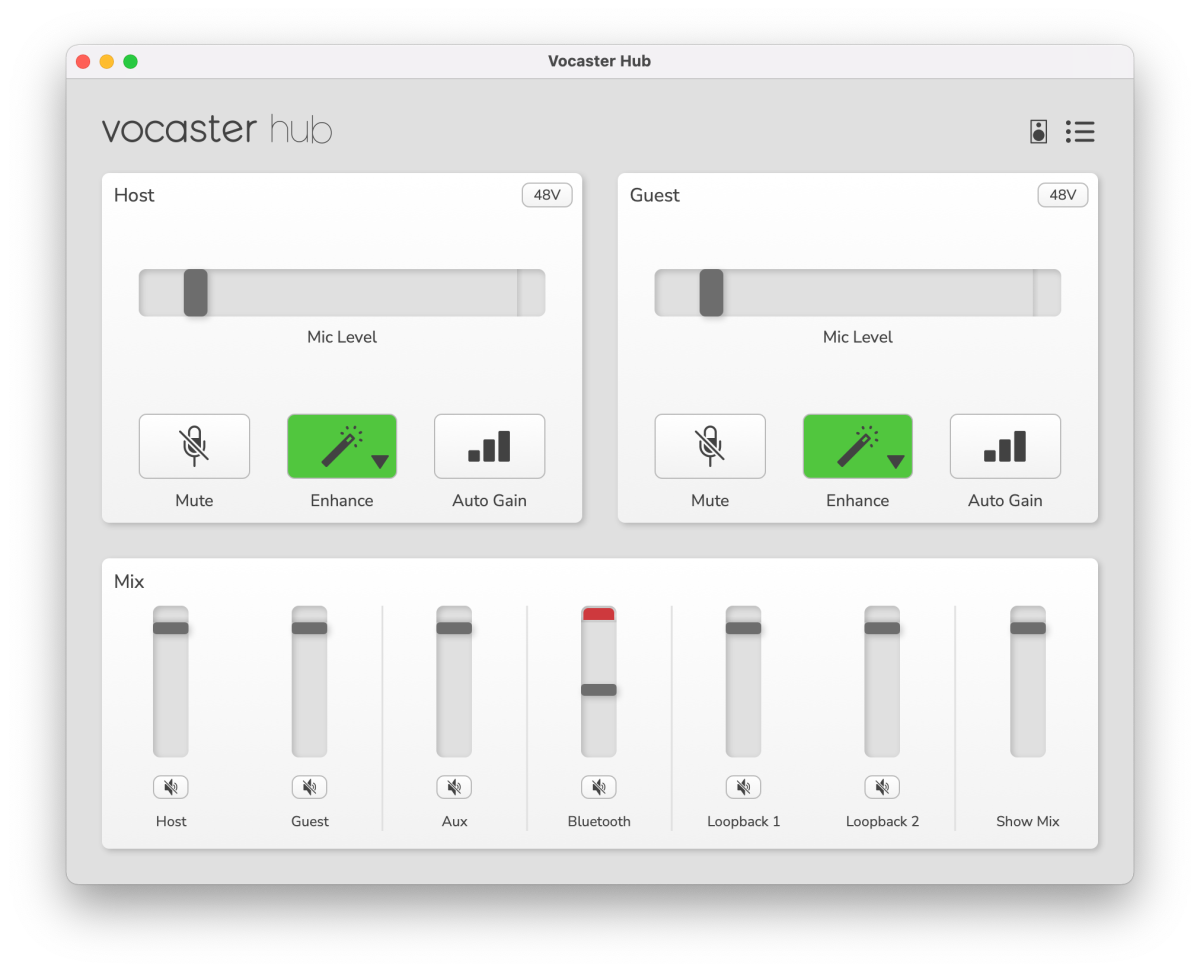Click the Guest Mic Level label

[x=858, y=337]
